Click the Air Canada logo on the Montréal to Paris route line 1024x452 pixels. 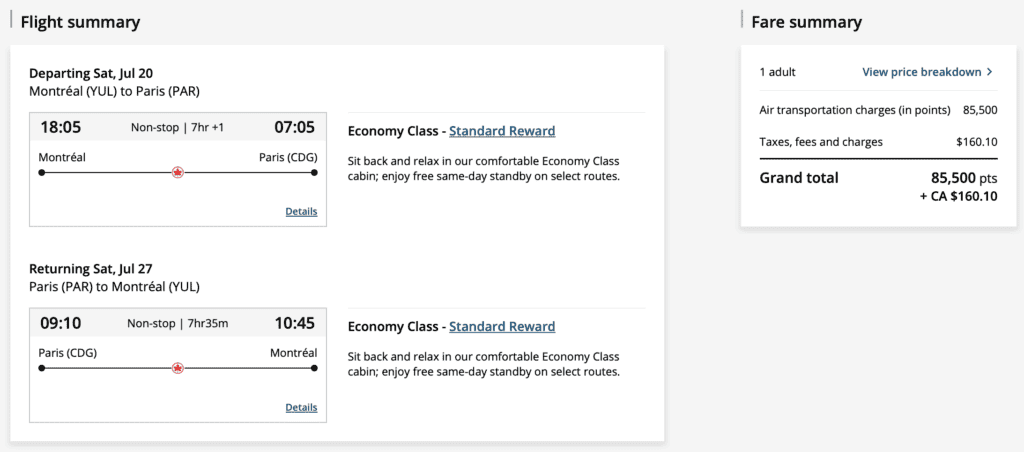point(178,172)
